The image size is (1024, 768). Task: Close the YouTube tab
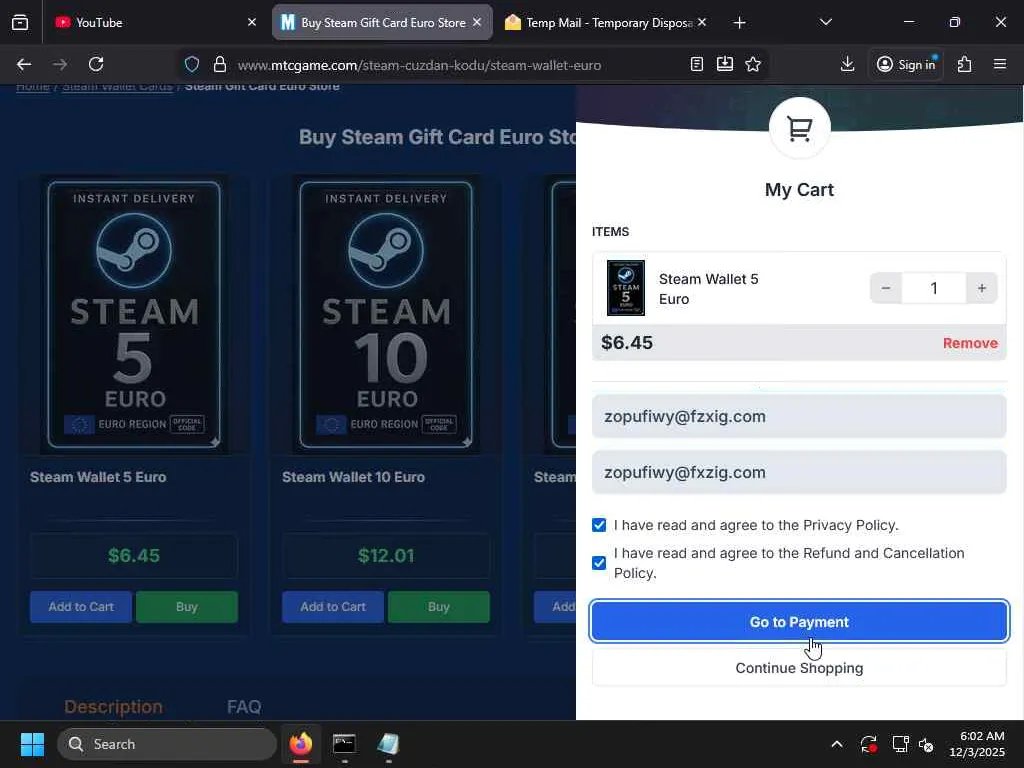click(x=252, y=22)
